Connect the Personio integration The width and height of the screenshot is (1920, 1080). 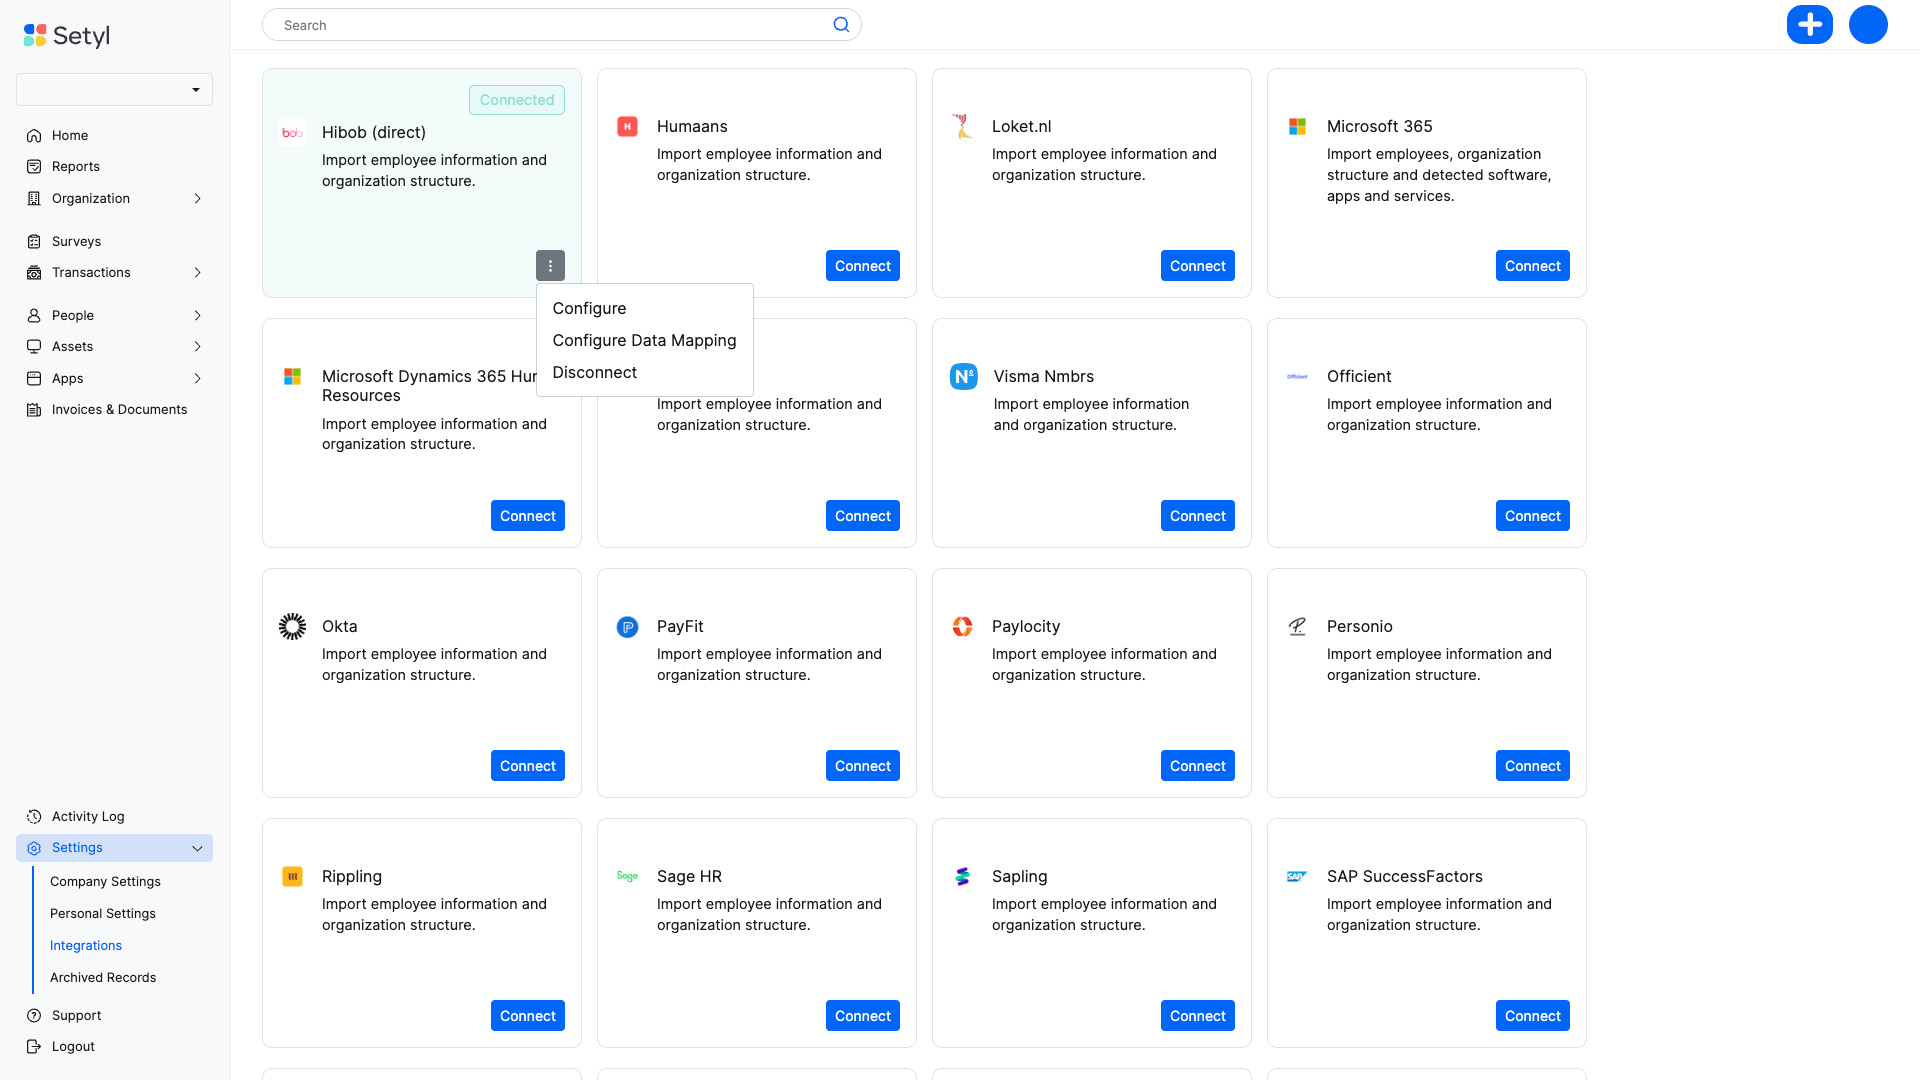tap(1532, 766)
